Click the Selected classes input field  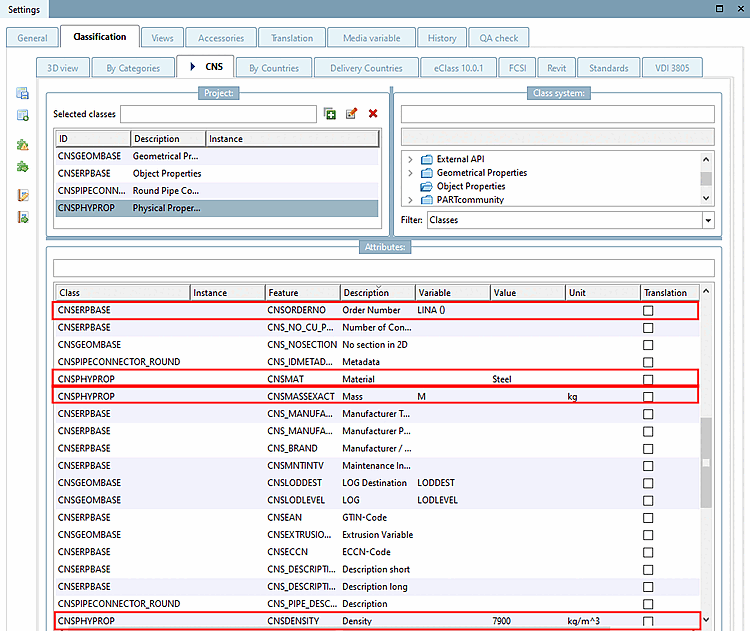(218, 115)
